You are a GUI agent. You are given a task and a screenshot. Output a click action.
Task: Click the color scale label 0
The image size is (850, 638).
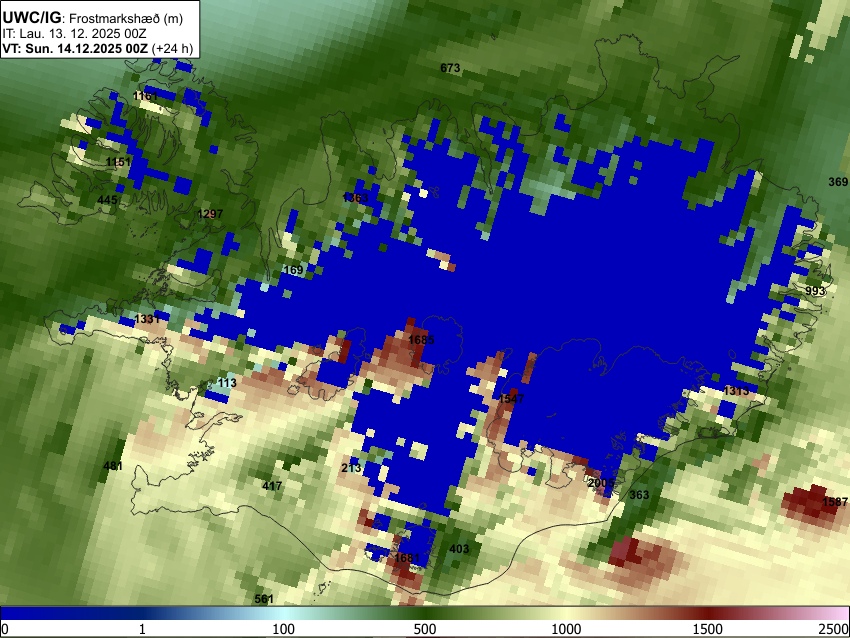point(5,629)
